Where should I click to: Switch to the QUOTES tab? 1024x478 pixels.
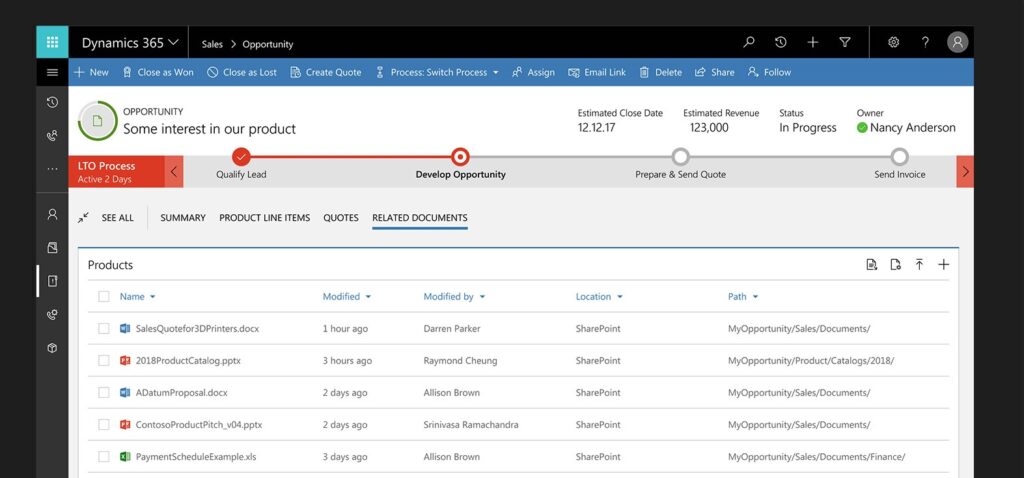[x=340, y=218]
